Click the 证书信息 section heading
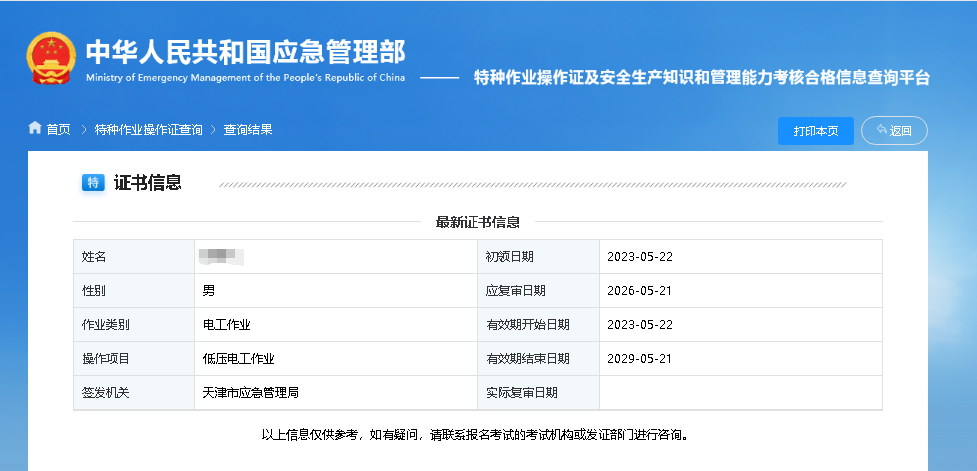 (147, 182)
